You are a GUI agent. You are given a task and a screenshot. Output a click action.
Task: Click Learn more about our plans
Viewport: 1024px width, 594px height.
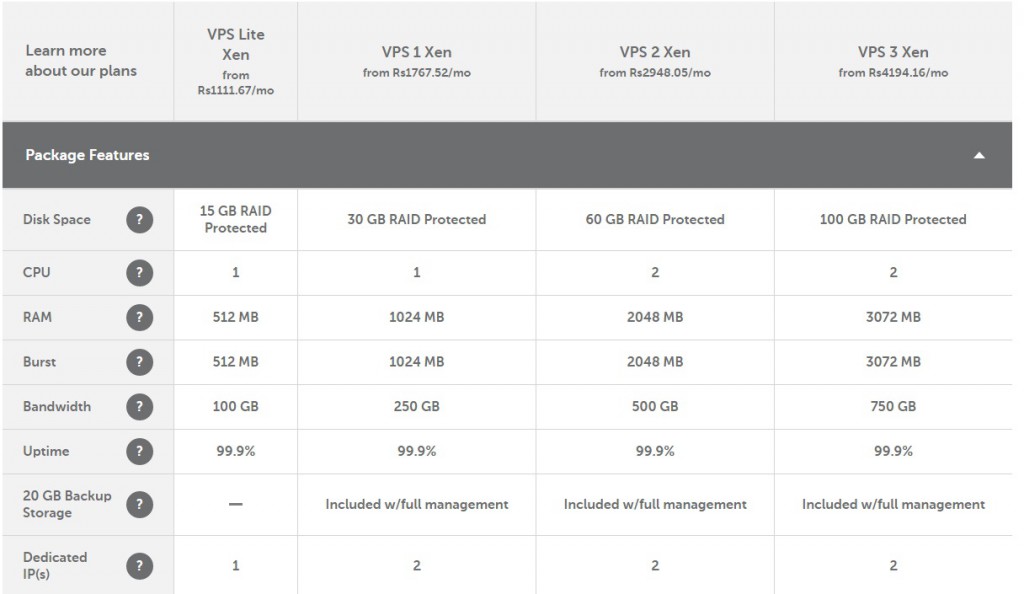tap(81, 61)
